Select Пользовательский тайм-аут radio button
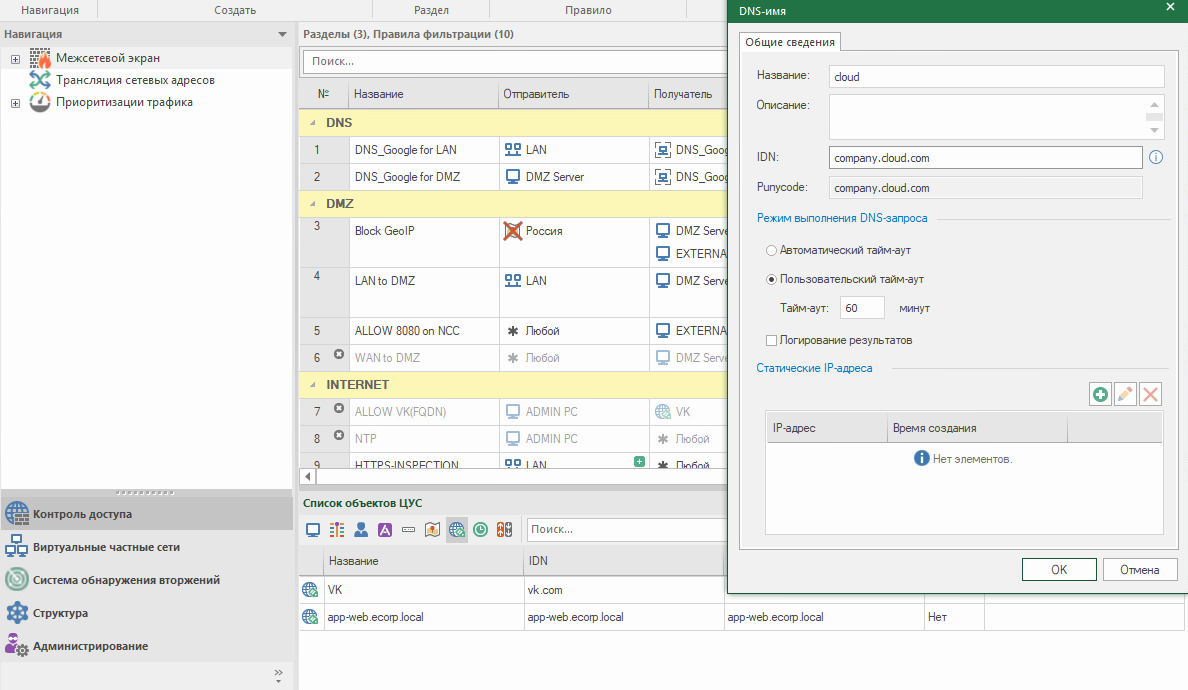This screenshot has width=1188, height=690. click(x=771, y=279)
